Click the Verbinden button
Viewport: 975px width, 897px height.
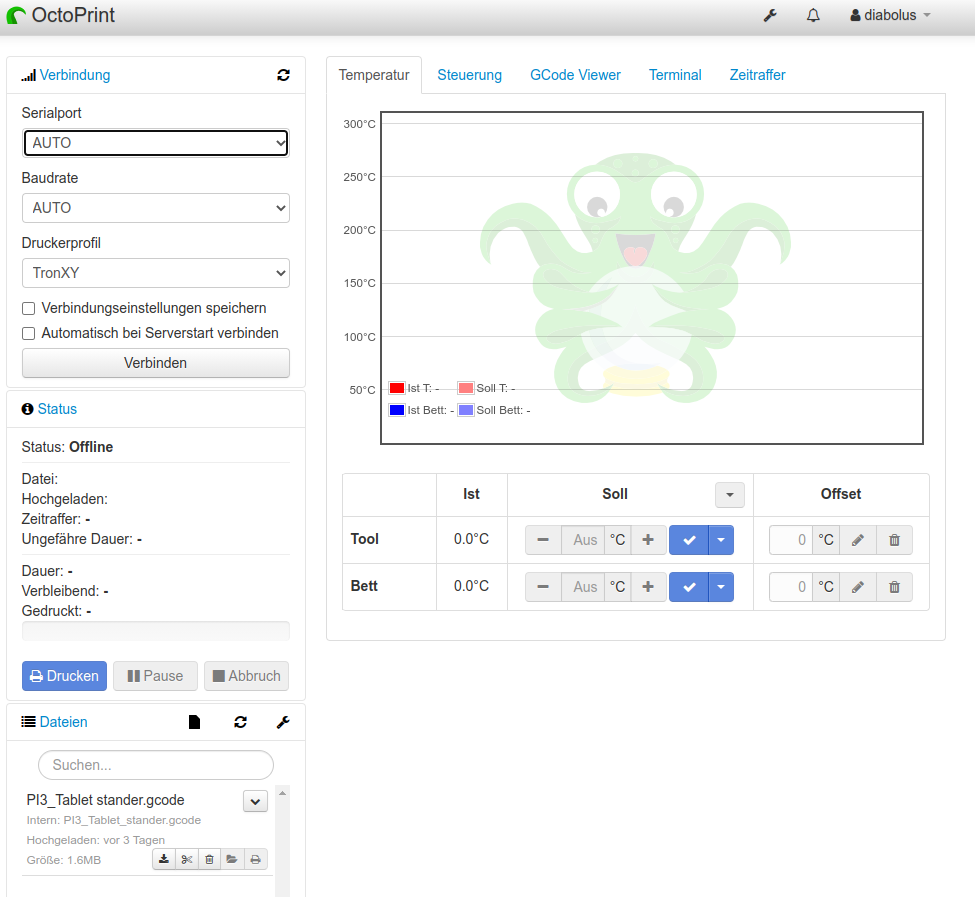coord(155,363)
